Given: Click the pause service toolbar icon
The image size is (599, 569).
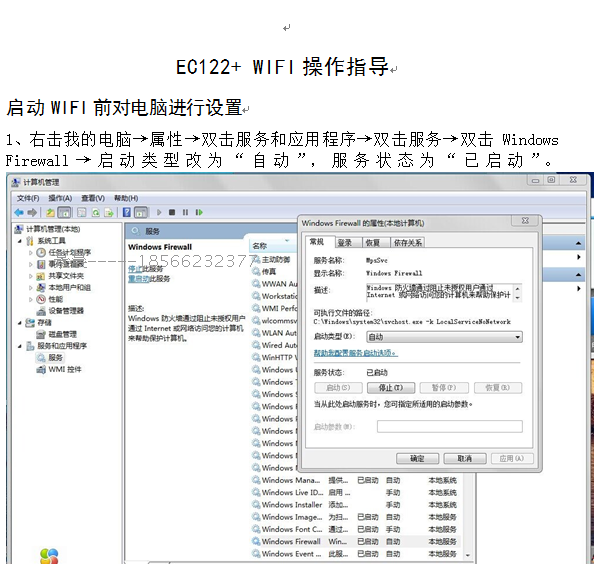Looking at the screenshot, I should tap(185, 212).
